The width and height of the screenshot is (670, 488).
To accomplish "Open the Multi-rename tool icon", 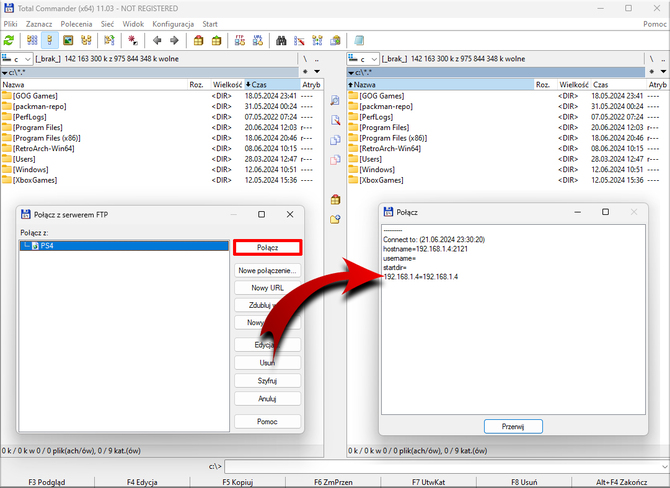I will click(x=299, y=41).
